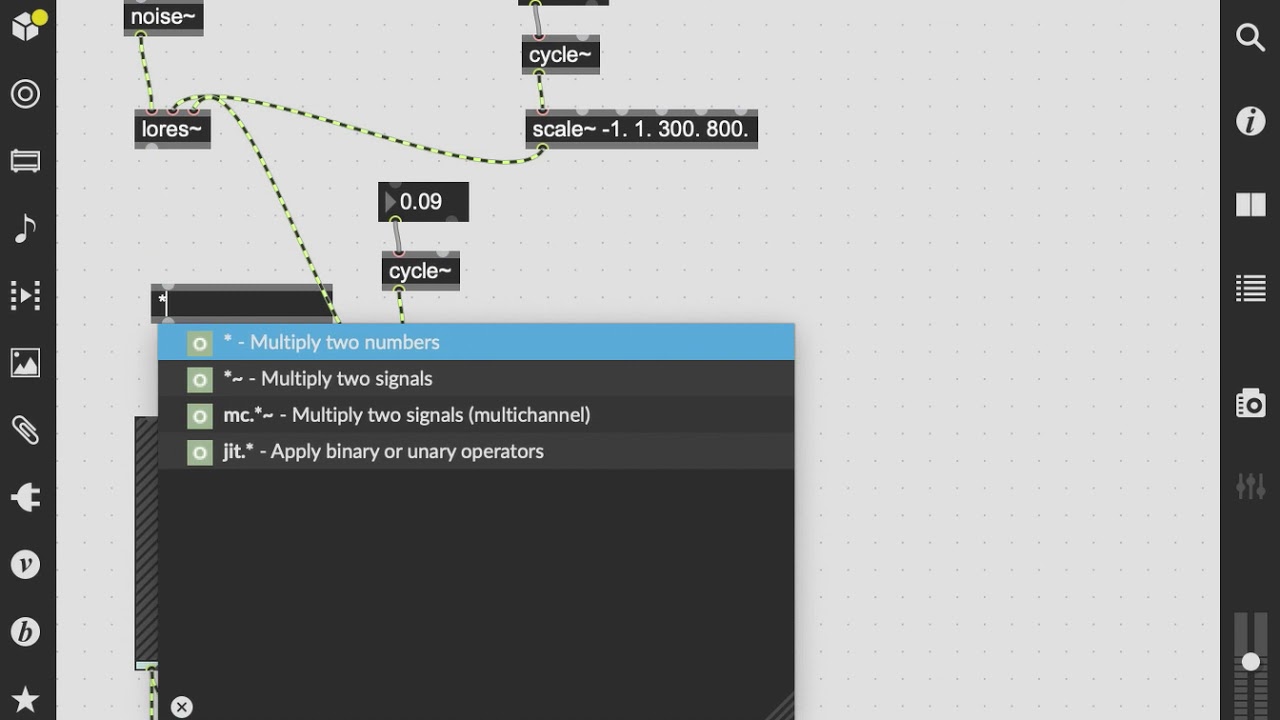
Task: Click the object icon beside 'jit.*' entry
Action: pyautogui.click(x=200, y=452)
